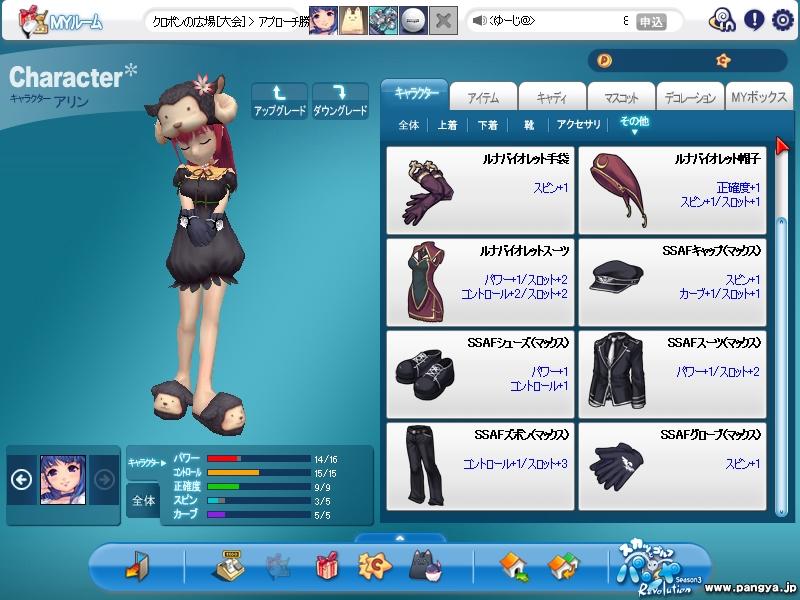Click the white golf ball icon in top bar
This screenshot has height=600, width=800.
pyautogui.click(x=413, y=20)
